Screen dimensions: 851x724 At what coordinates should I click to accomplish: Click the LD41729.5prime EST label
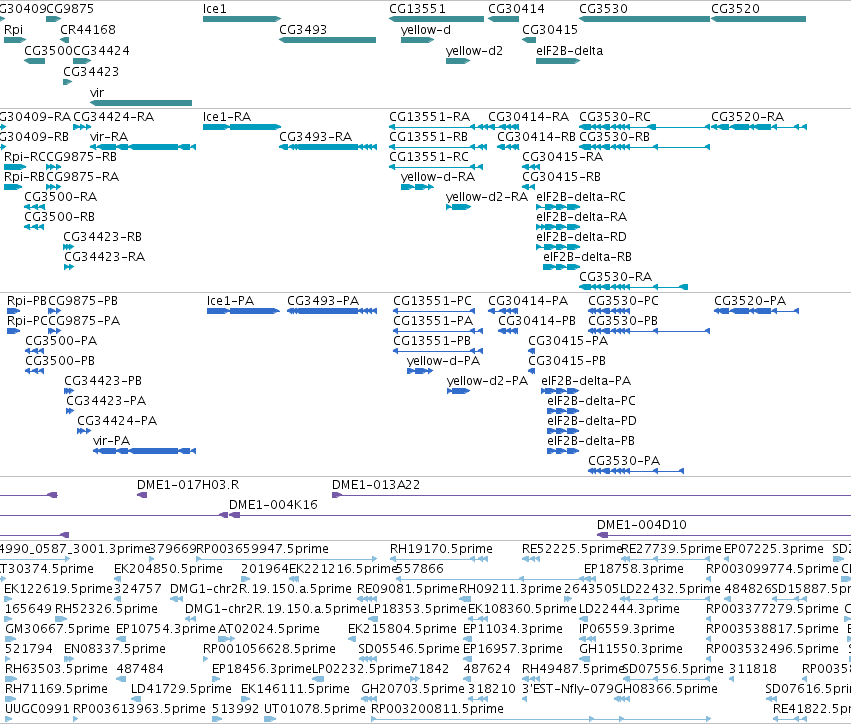pos(181,689)
